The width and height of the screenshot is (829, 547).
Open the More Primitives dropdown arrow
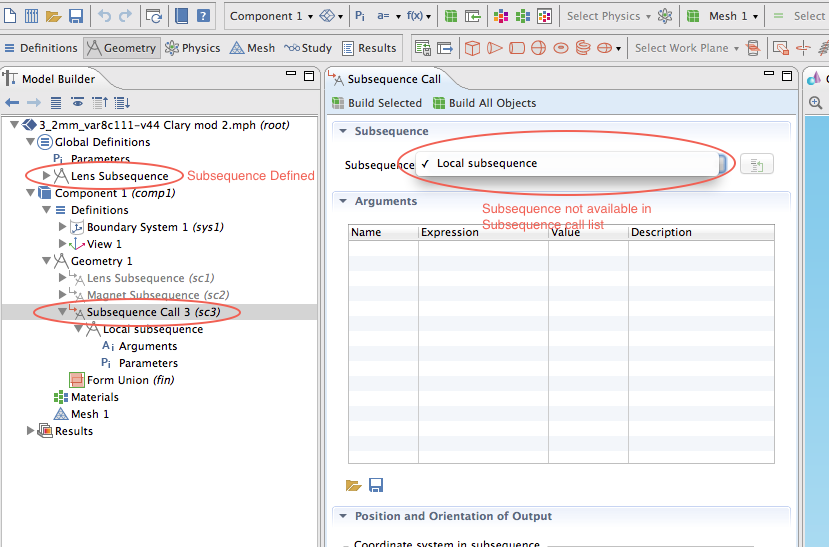pos(618,49)
